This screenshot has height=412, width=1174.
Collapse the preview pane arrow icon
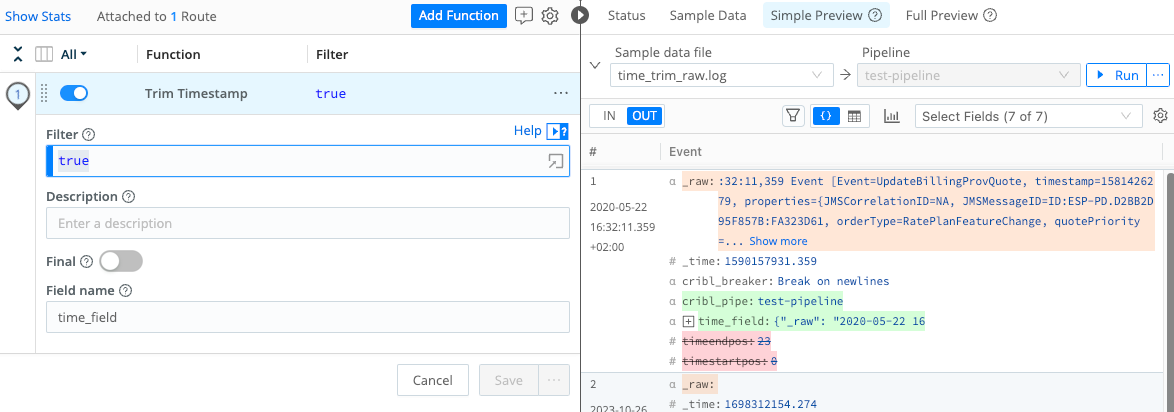[x=580, y=15]
